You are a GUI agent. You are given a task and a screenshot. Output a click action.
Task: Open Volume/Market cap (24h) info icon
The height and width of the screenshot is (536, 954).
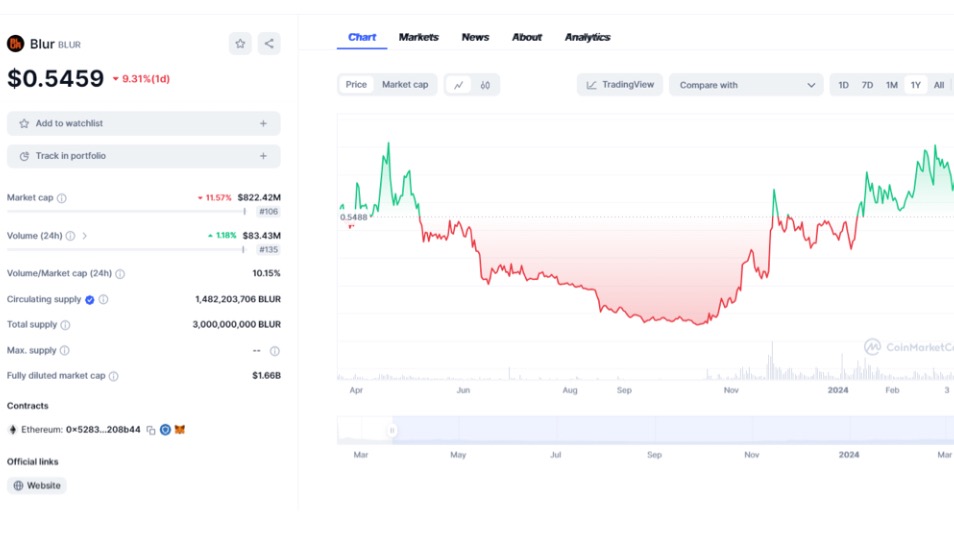tap(120, 274)
